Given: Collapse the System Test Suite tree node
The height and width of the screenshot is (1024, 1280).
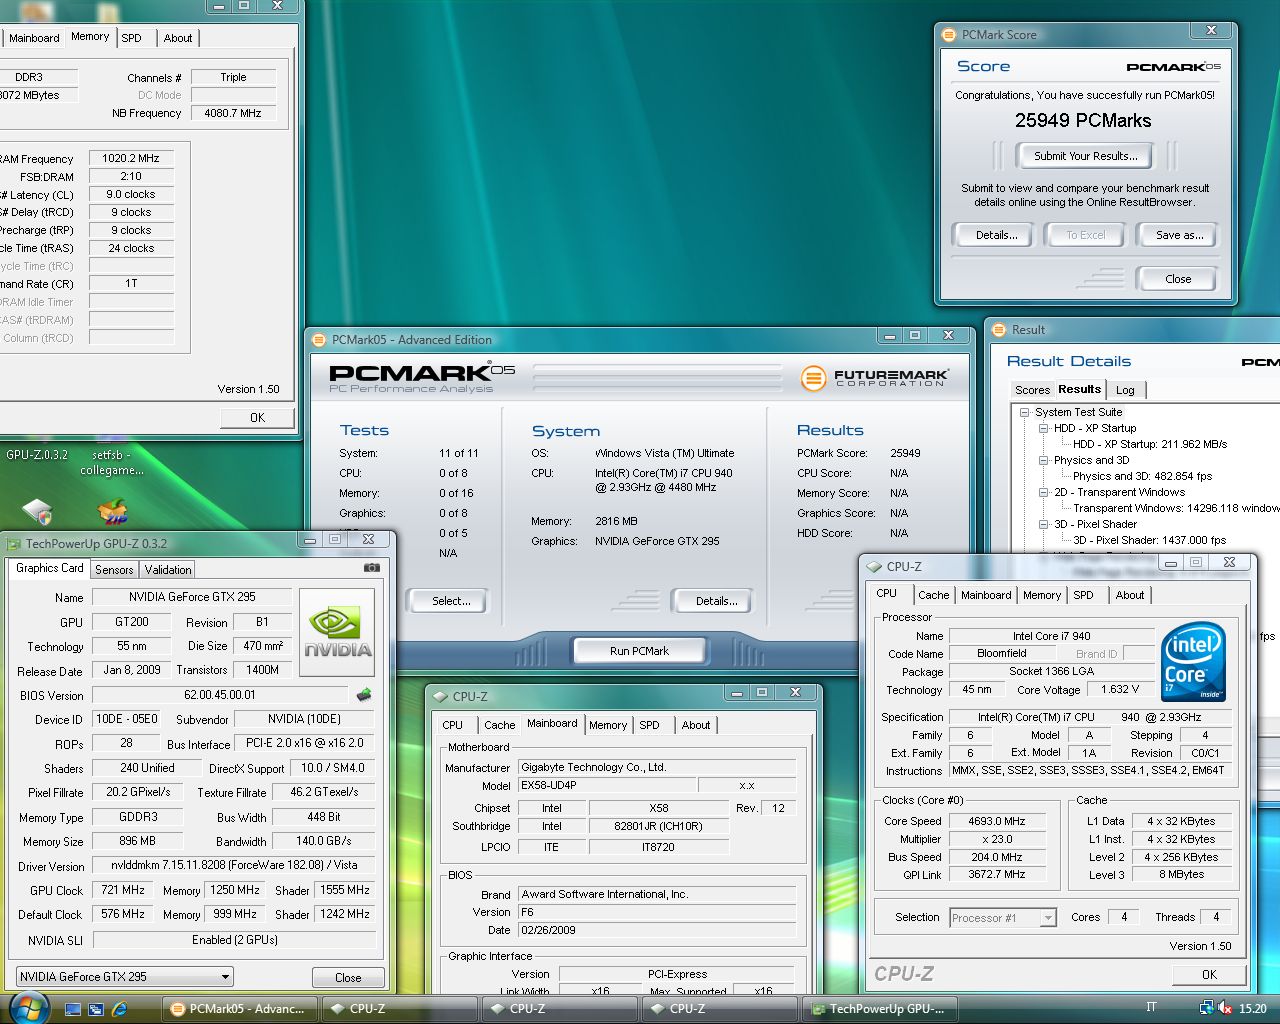Looking at the screenshot, I should [1025, 412].
